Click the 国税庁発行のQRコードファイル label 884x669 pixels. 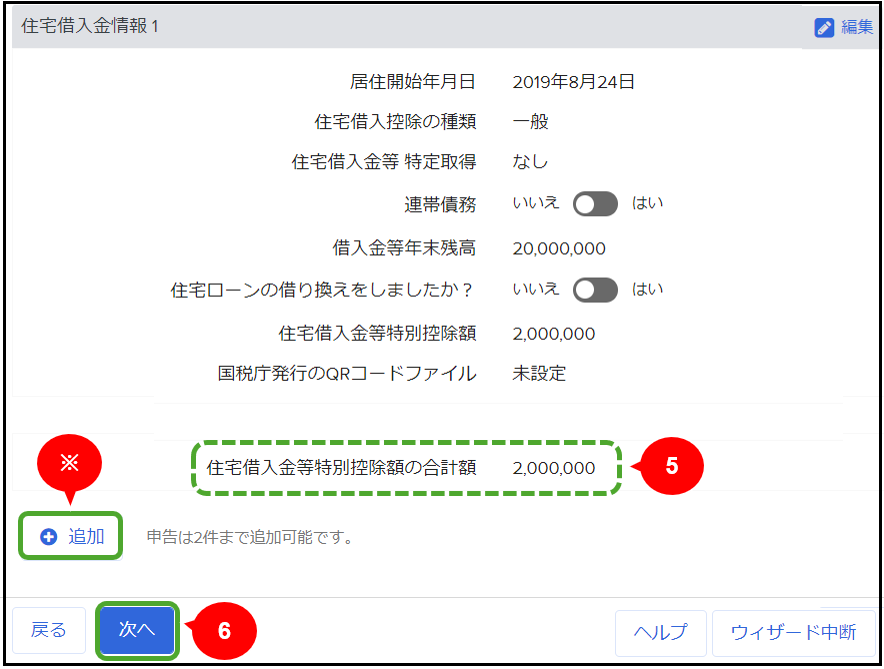point(347,374)
